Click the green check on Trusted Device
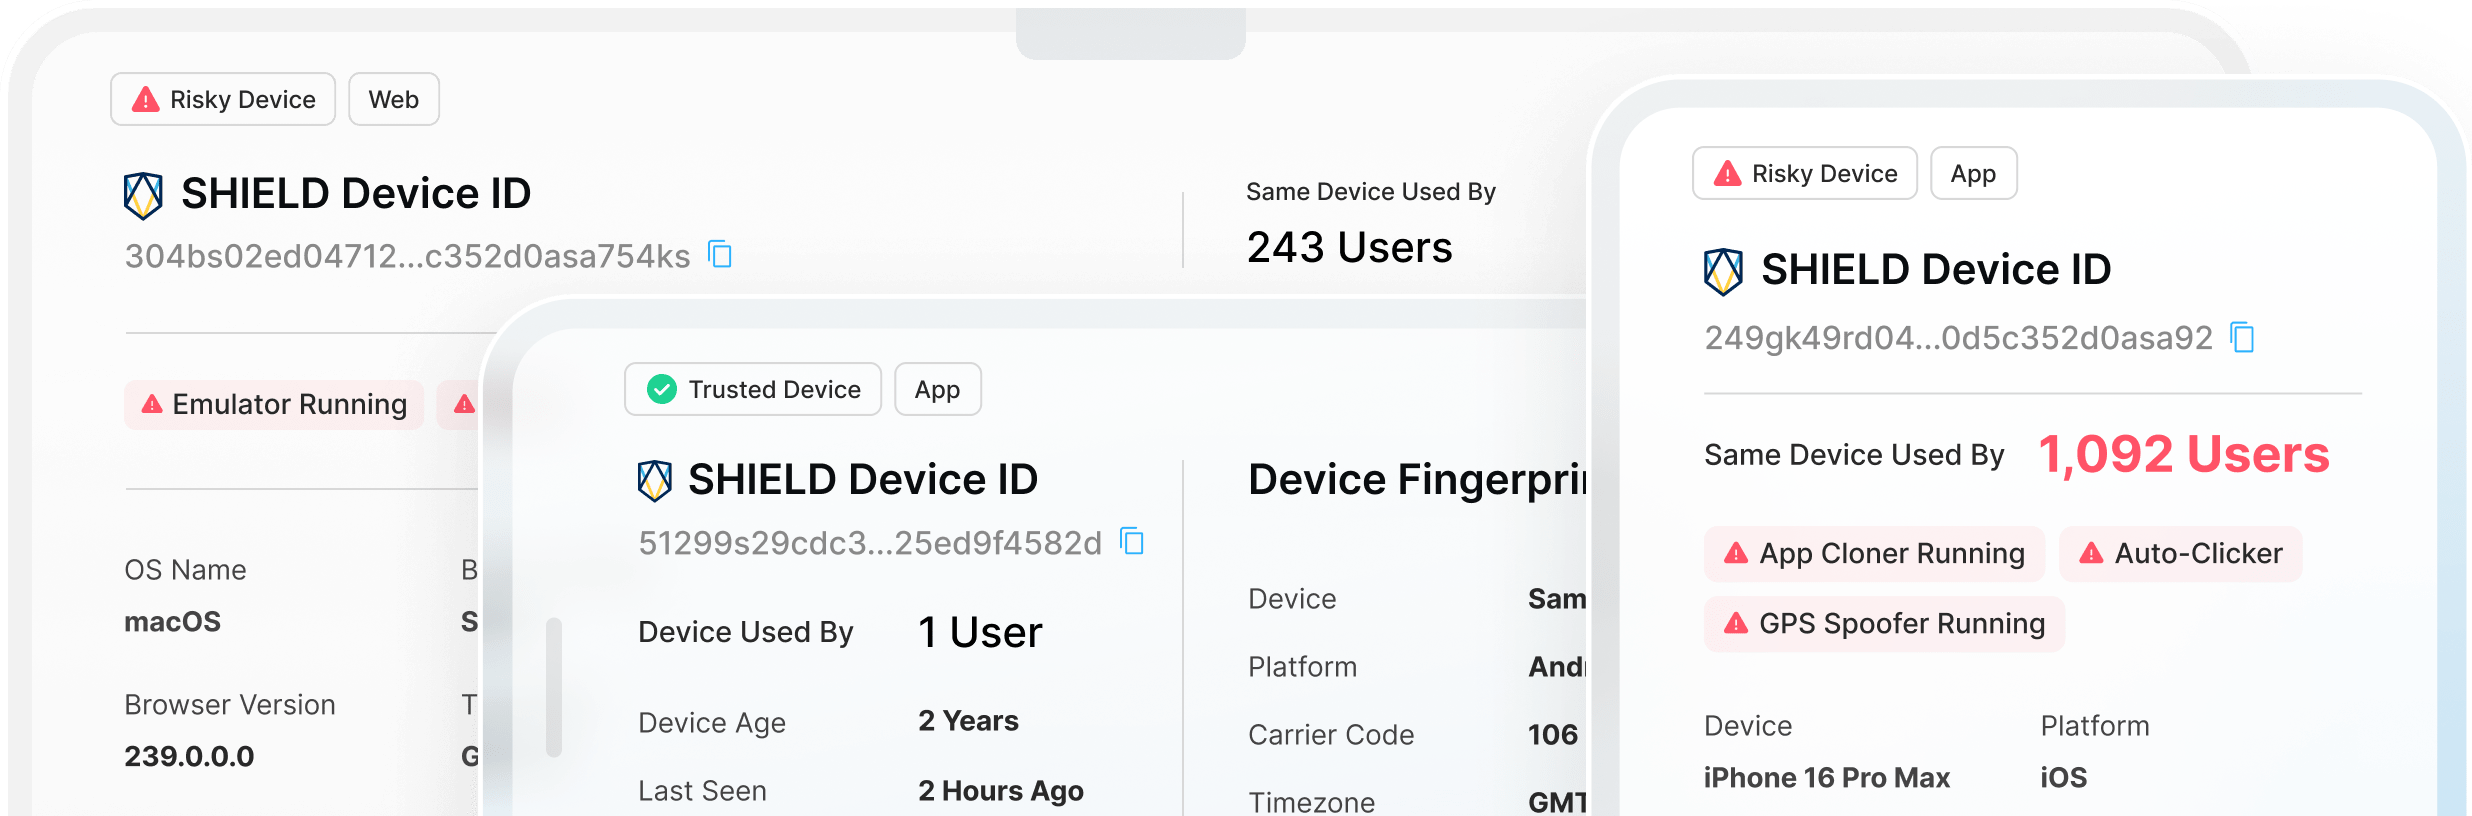 (x=662, y=389)
